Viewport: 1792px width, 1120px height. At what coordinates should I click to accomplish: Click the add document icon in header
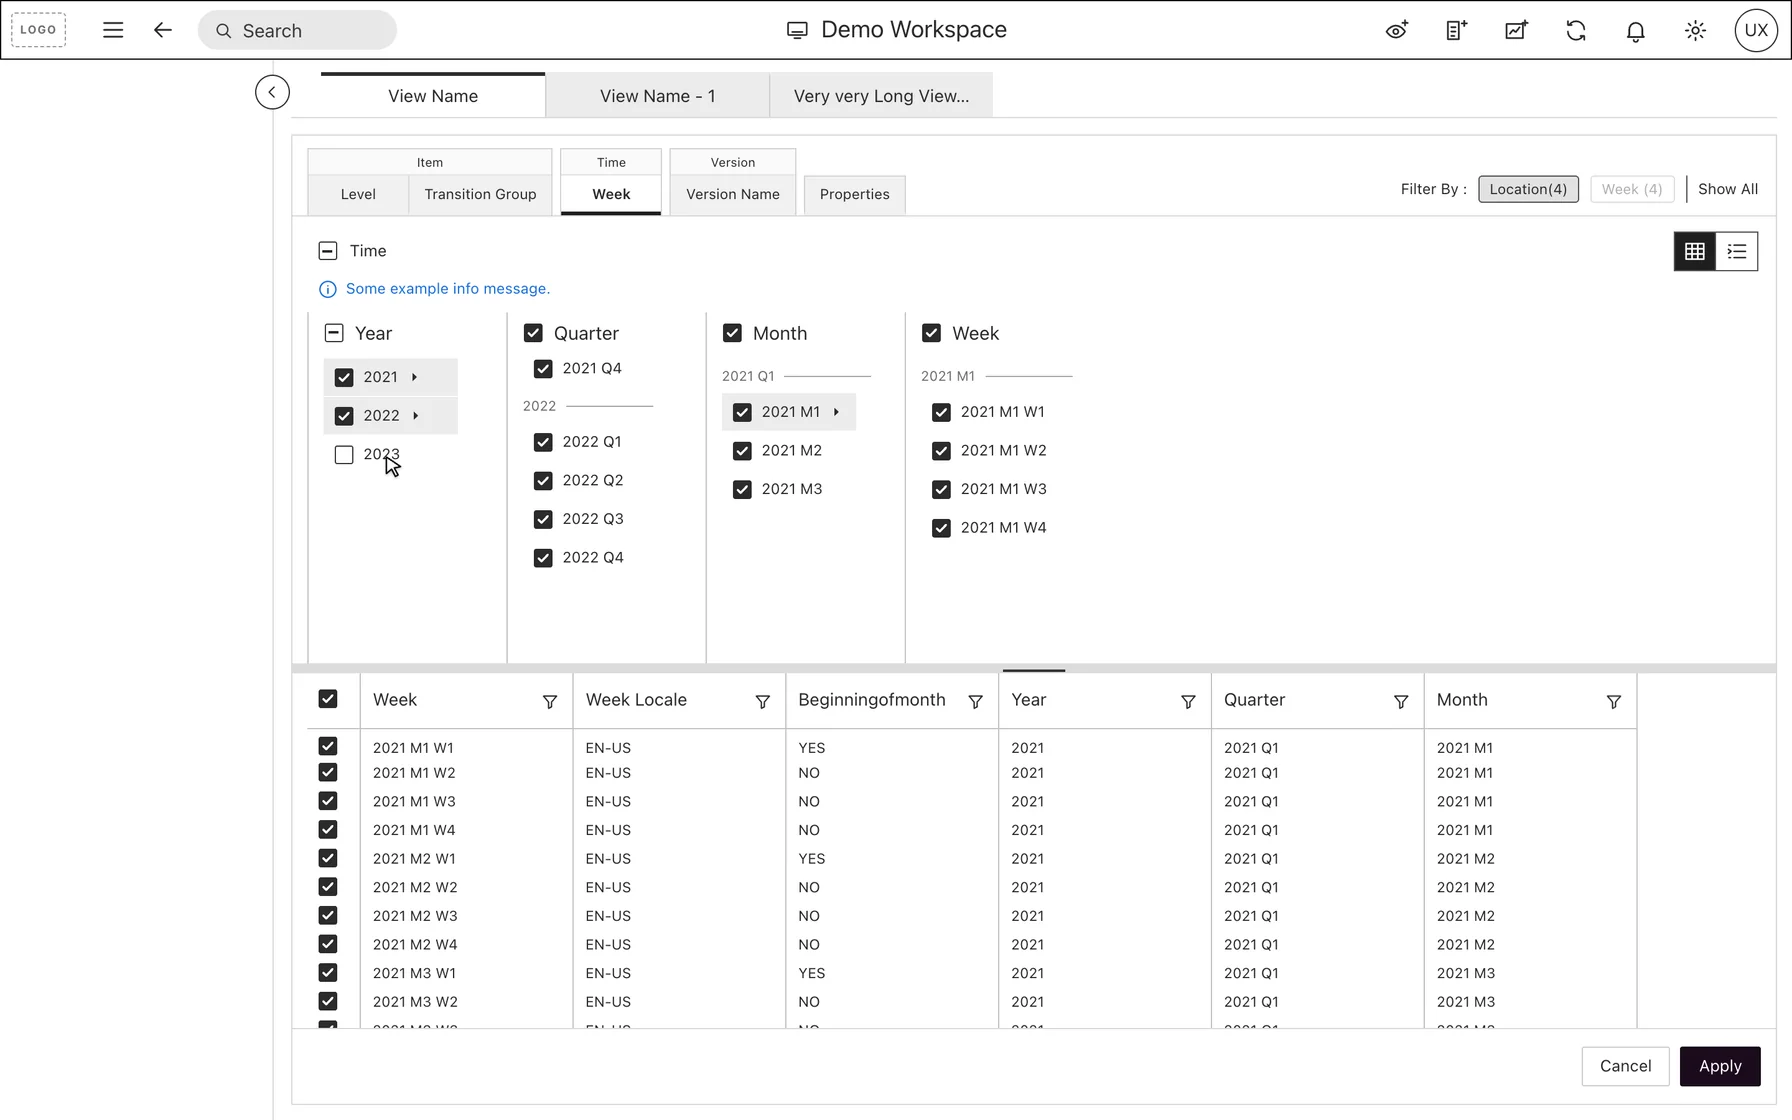[x=1456, y=30]
